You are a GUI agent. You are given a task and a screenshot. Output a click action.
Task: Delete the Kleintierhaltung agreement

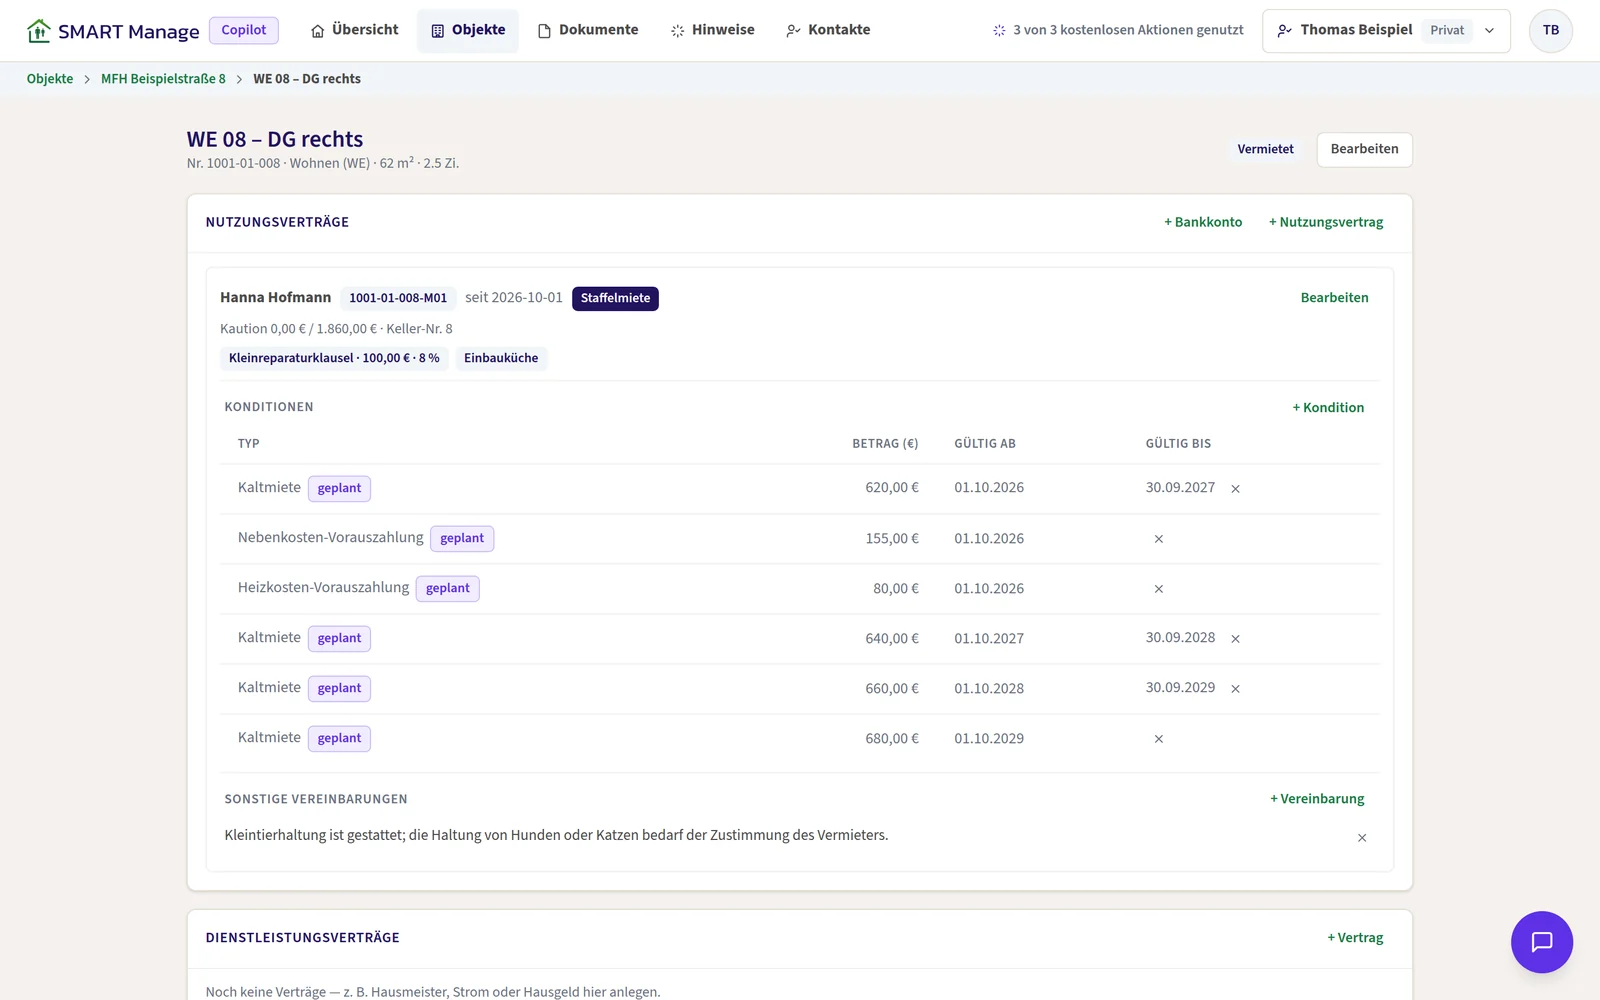click(1362, 838)
